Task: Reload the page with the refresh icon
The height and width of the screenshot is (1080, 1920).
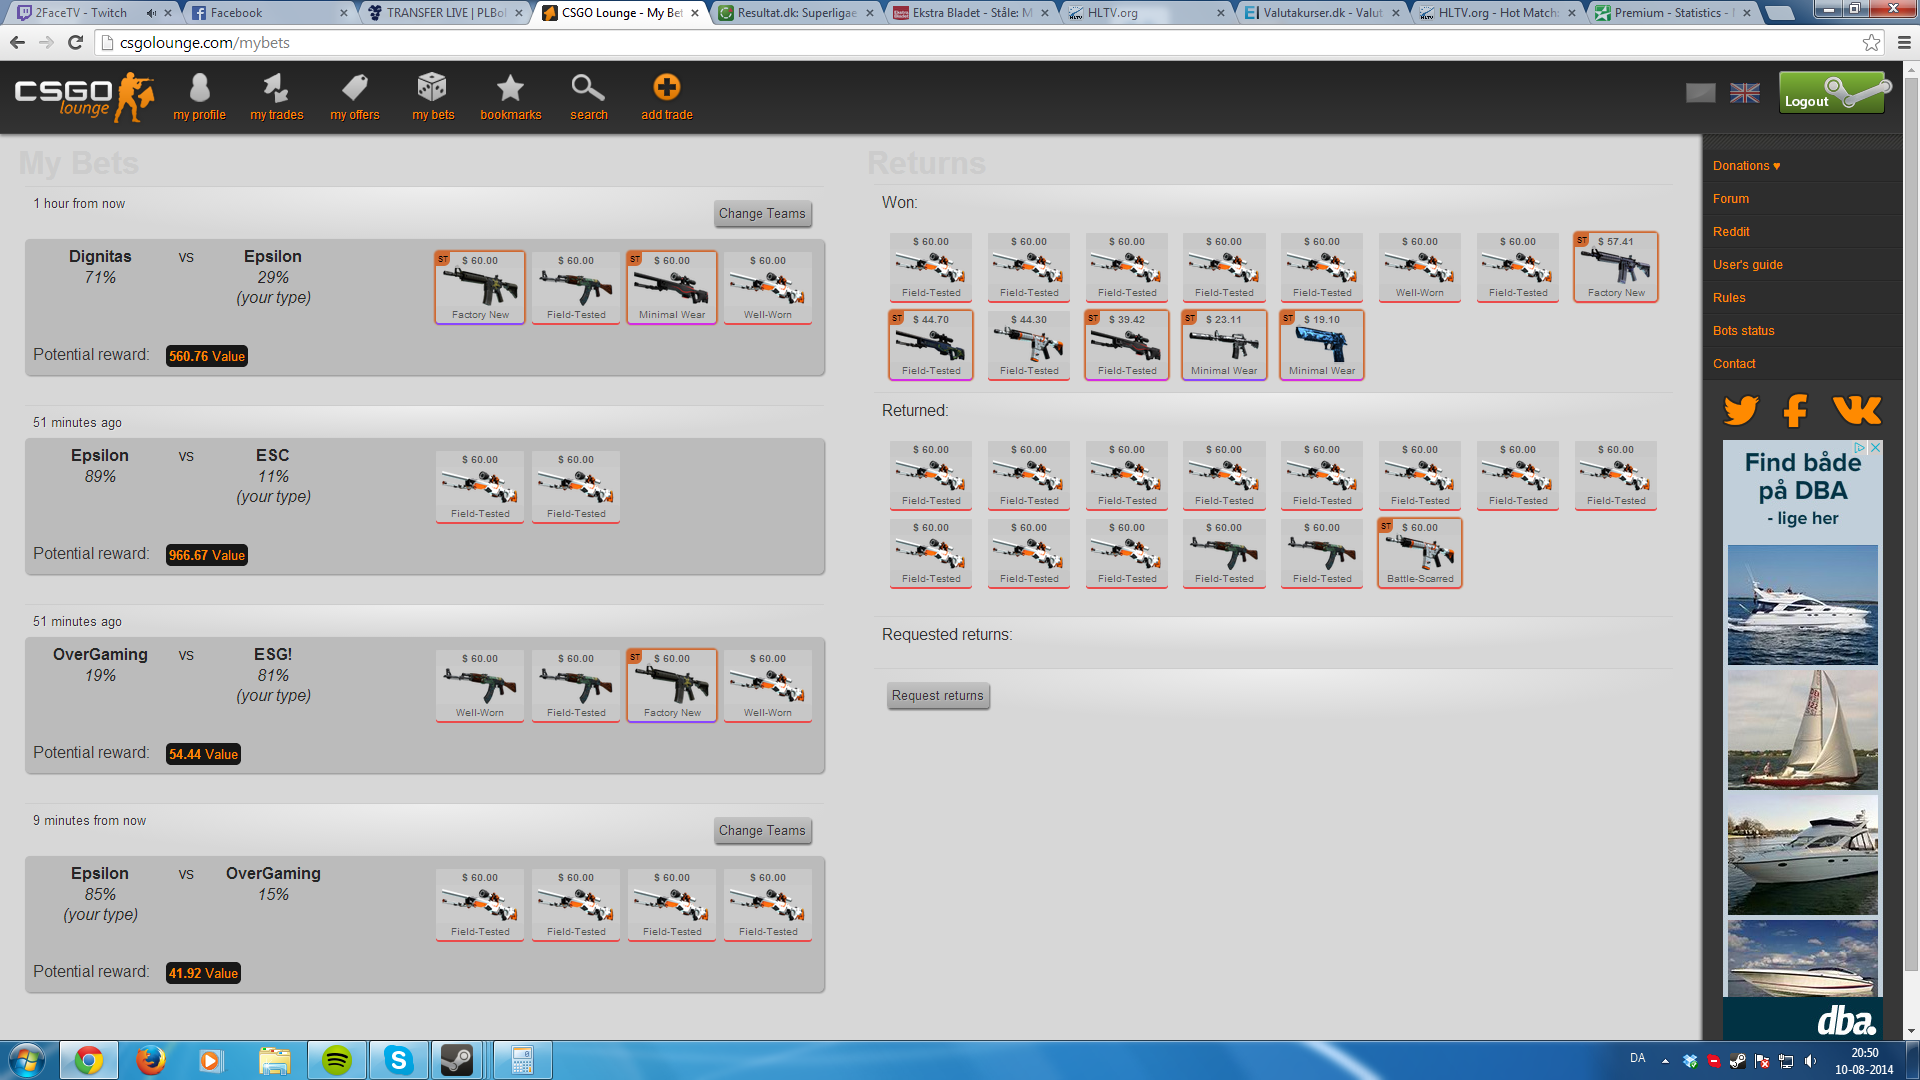Action: click(75, 42)
